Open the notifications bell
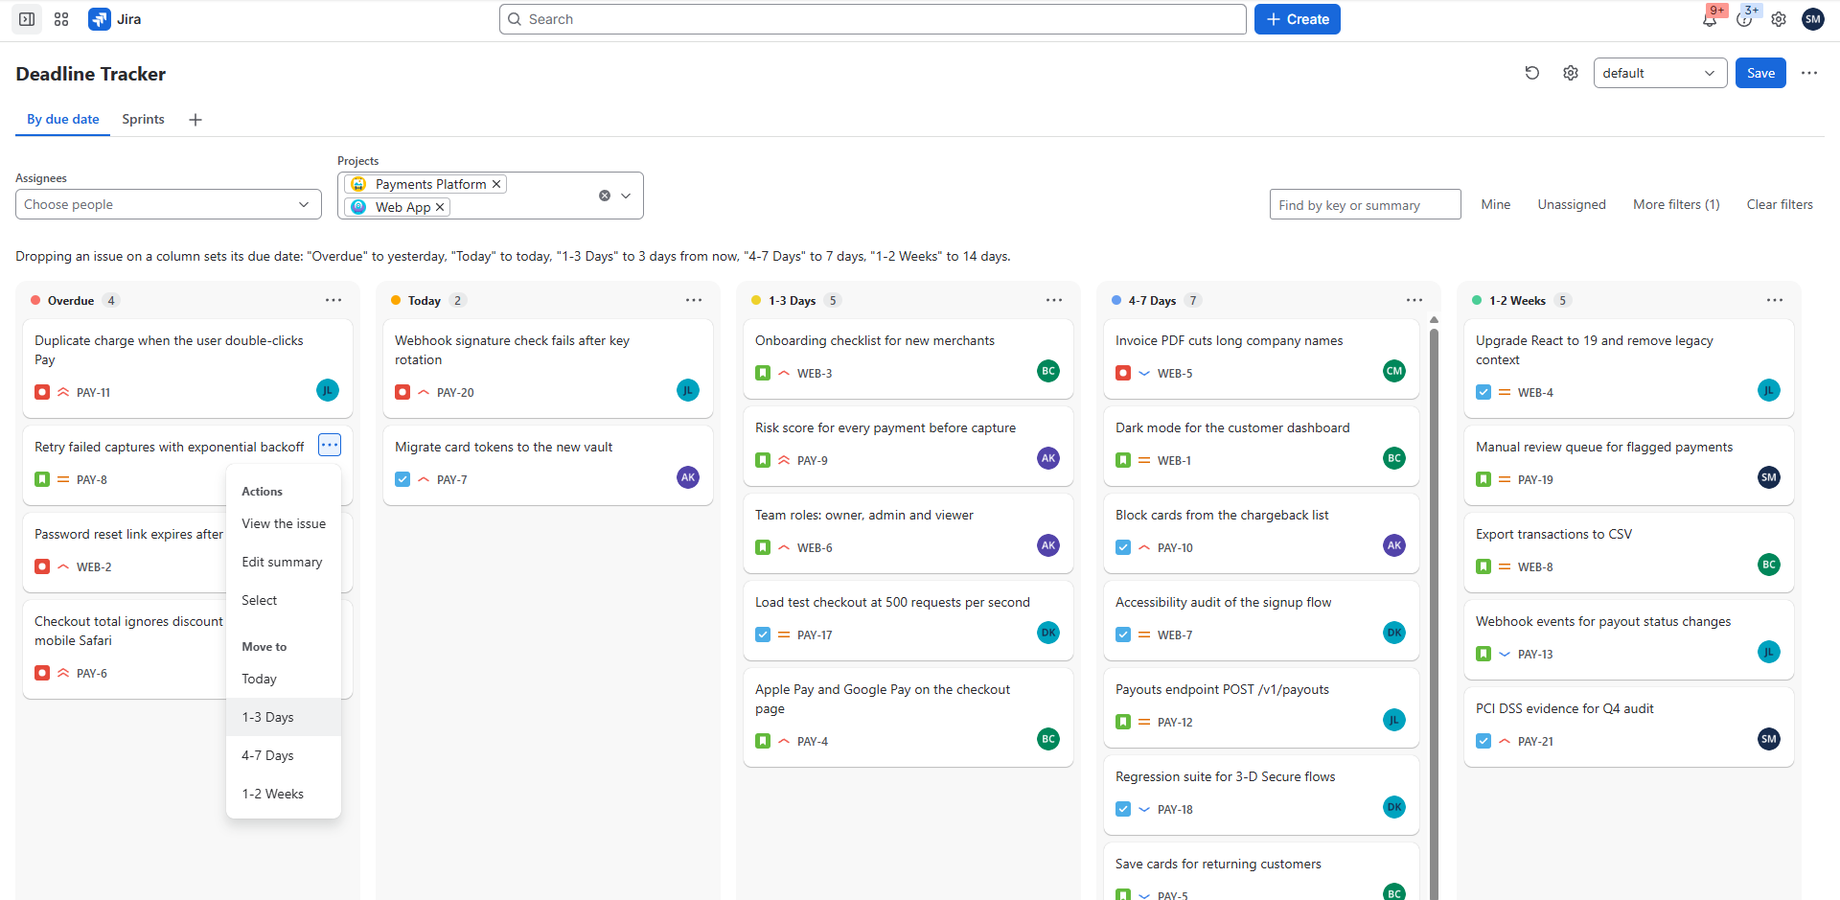Image resolution: width=1840 pixels, height=900 pixels. (1710, 19)
